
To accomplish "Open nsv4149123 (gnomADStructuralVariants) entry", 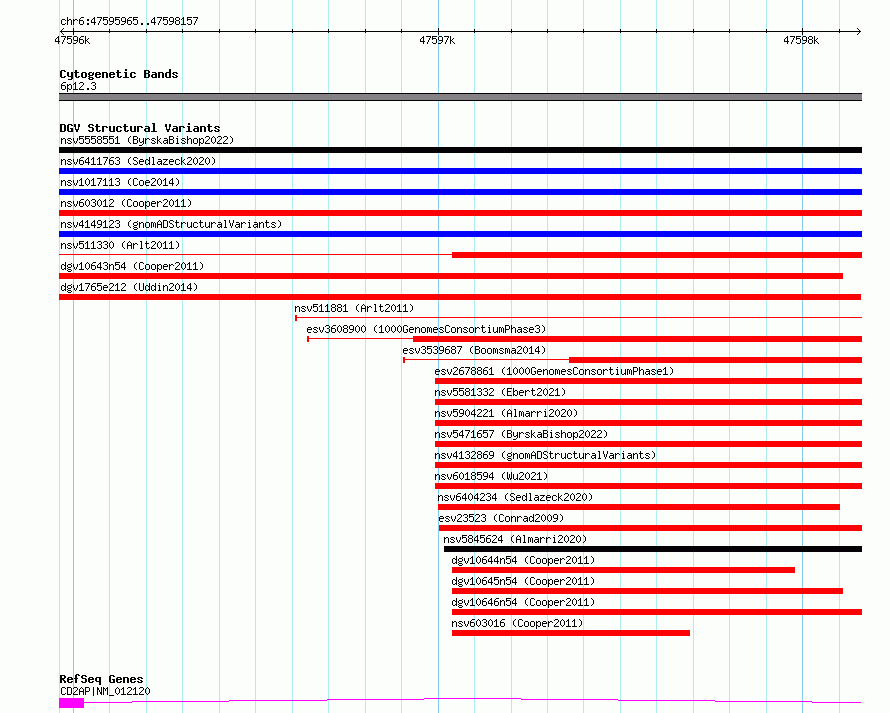I will click(171, 224).
